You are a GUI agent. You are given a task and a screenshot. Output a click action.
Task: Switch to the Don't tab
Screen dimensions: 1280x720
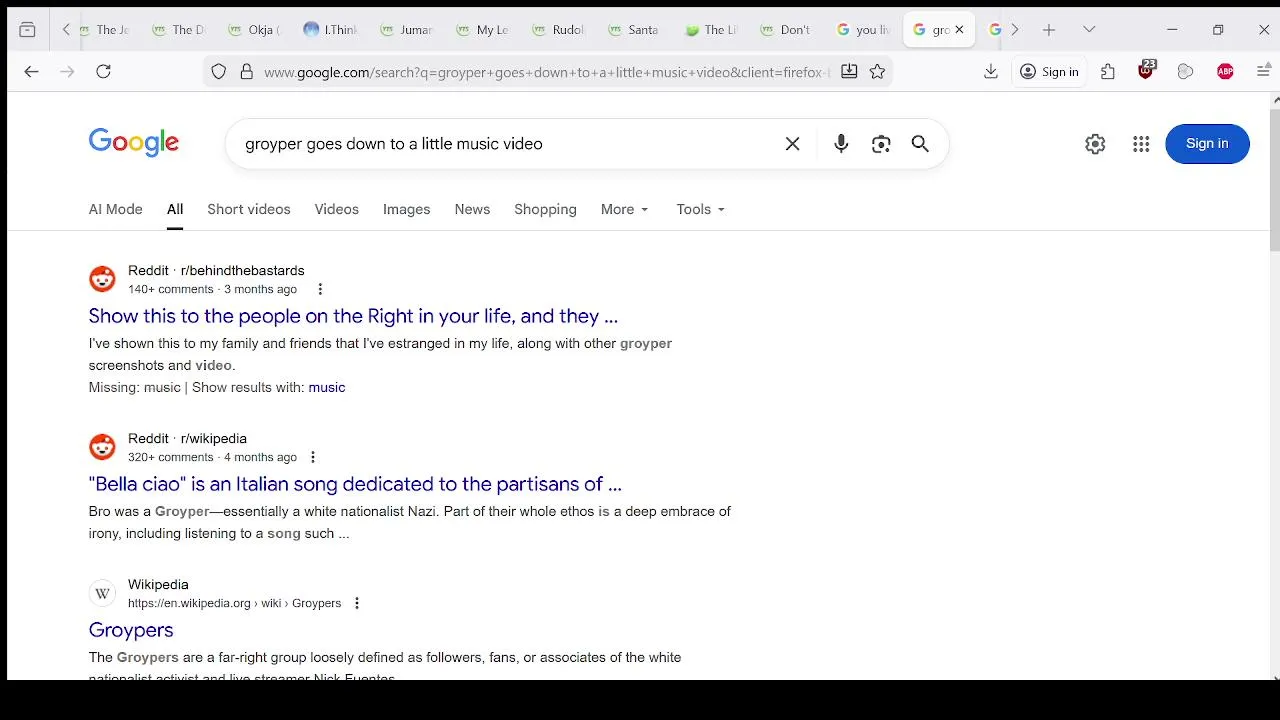pos(787,30)
